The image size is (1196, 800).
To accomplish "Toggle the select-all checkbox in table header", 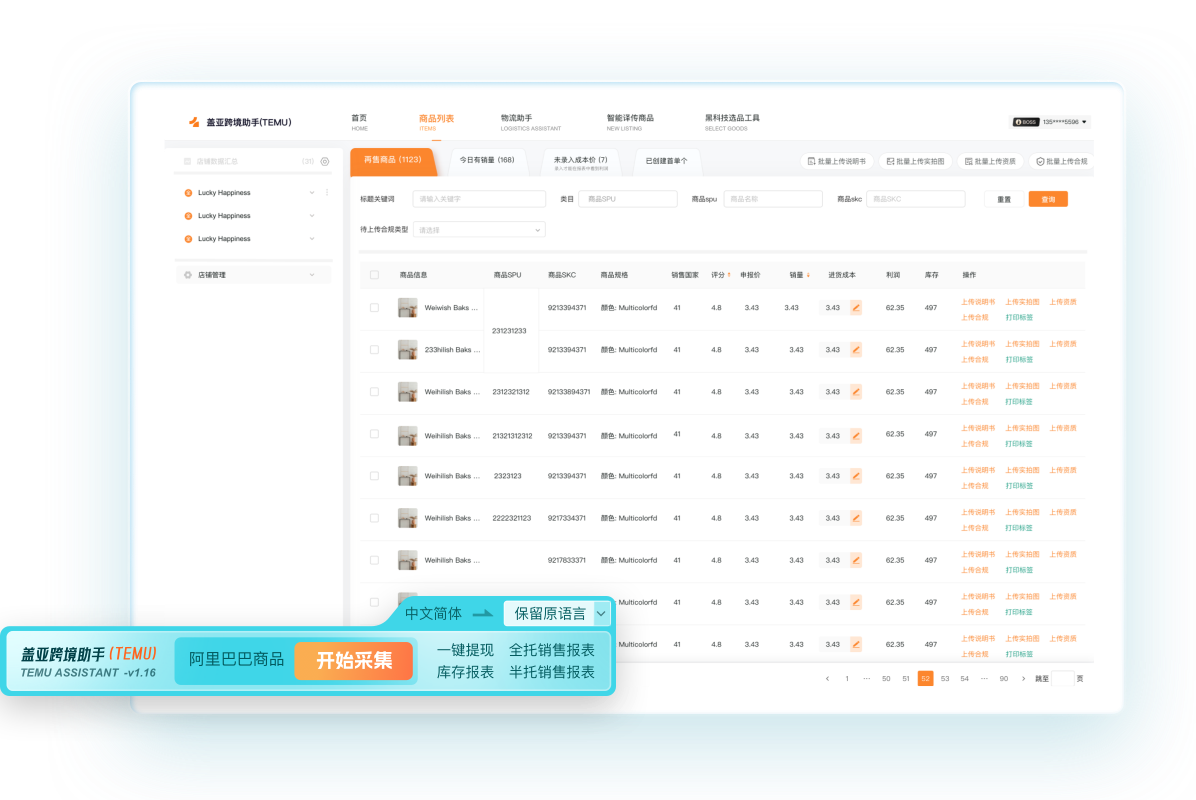I will pos(375,275).
